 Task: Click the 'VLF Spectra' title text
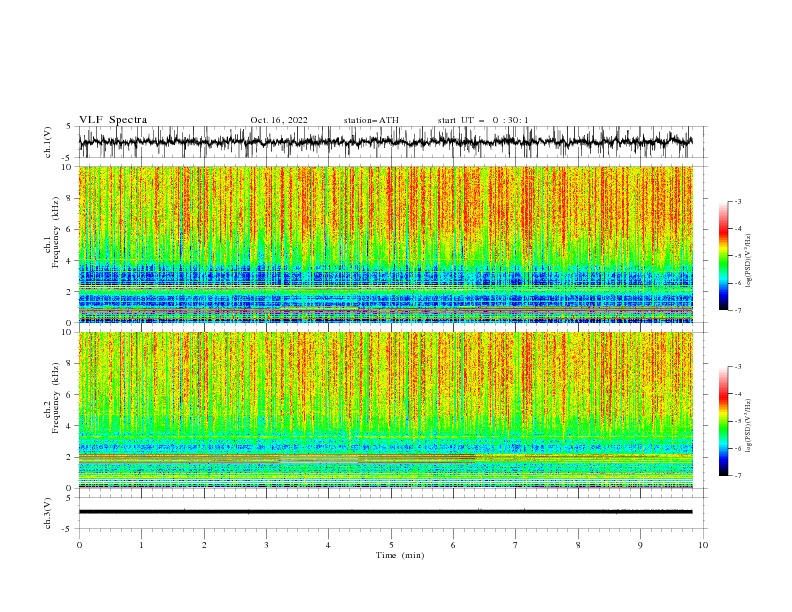pos(113,120)
